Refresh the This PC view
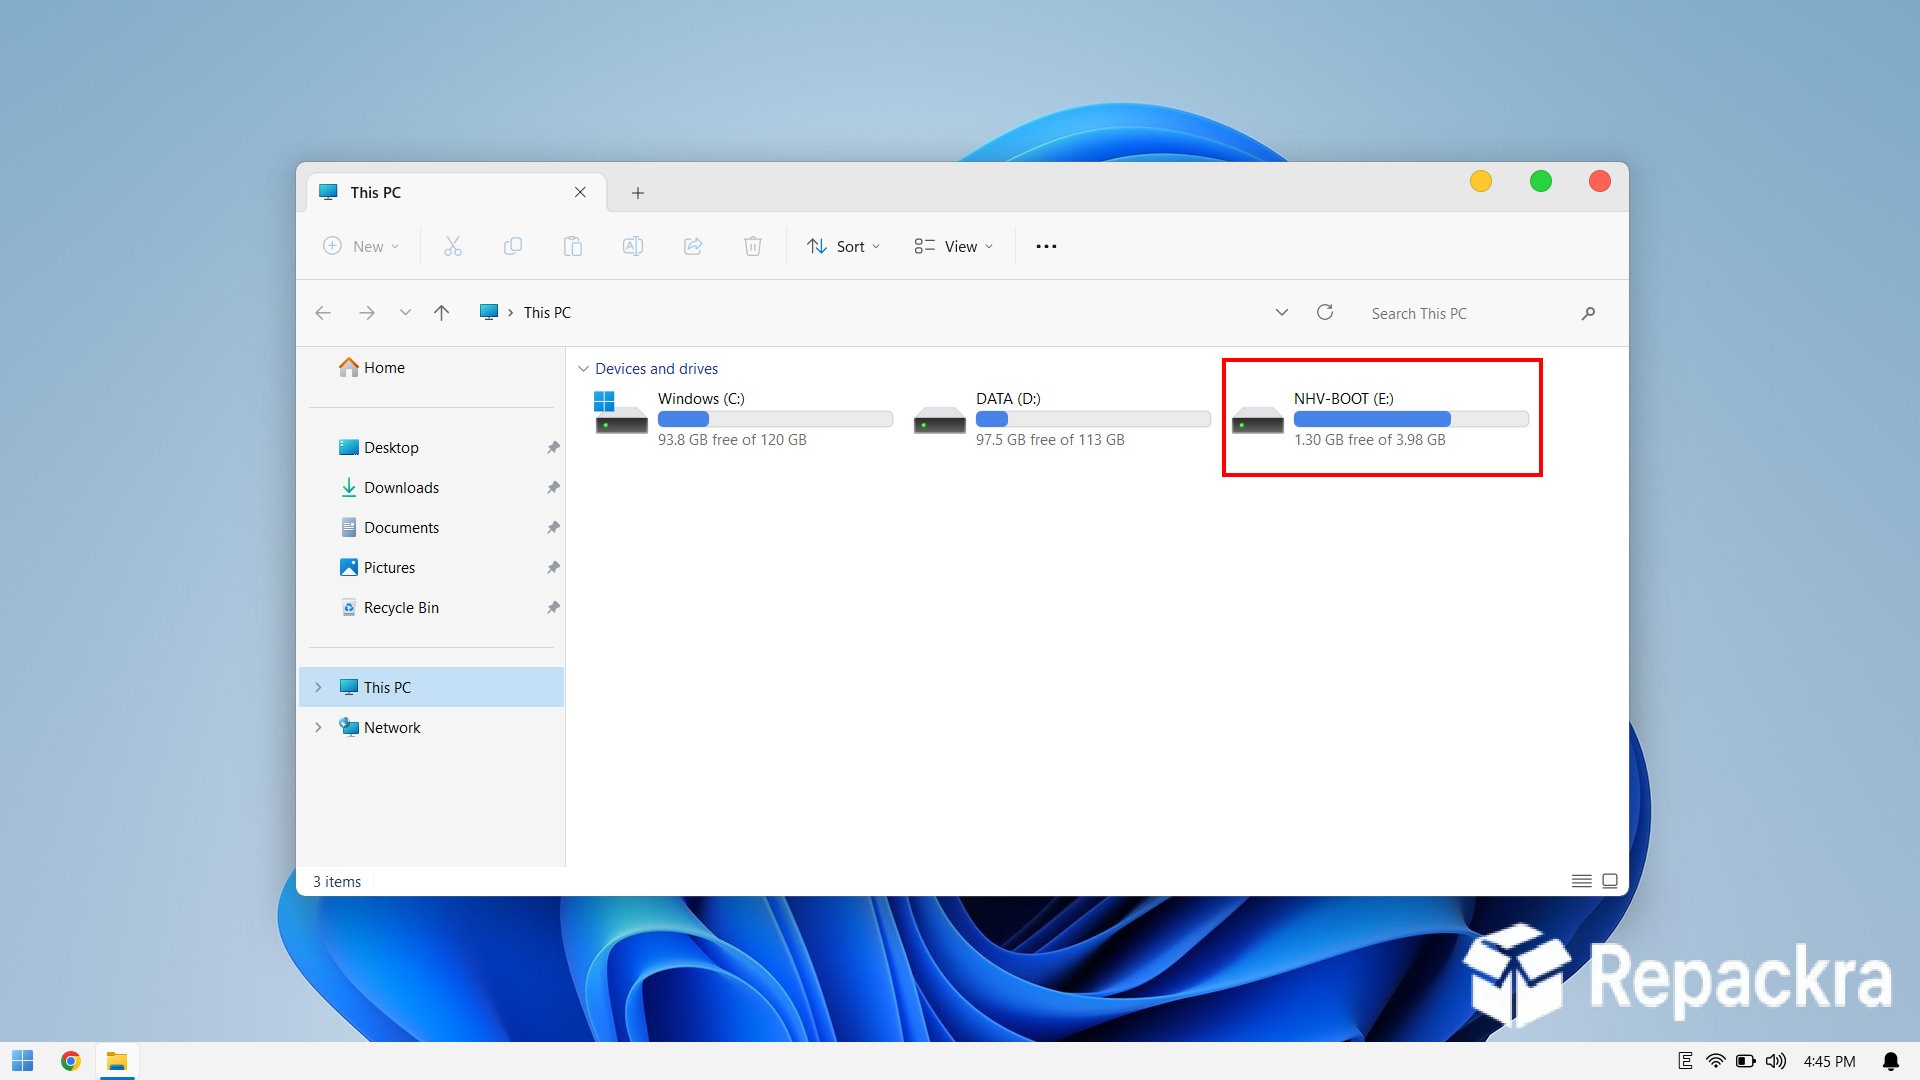 1325,312
